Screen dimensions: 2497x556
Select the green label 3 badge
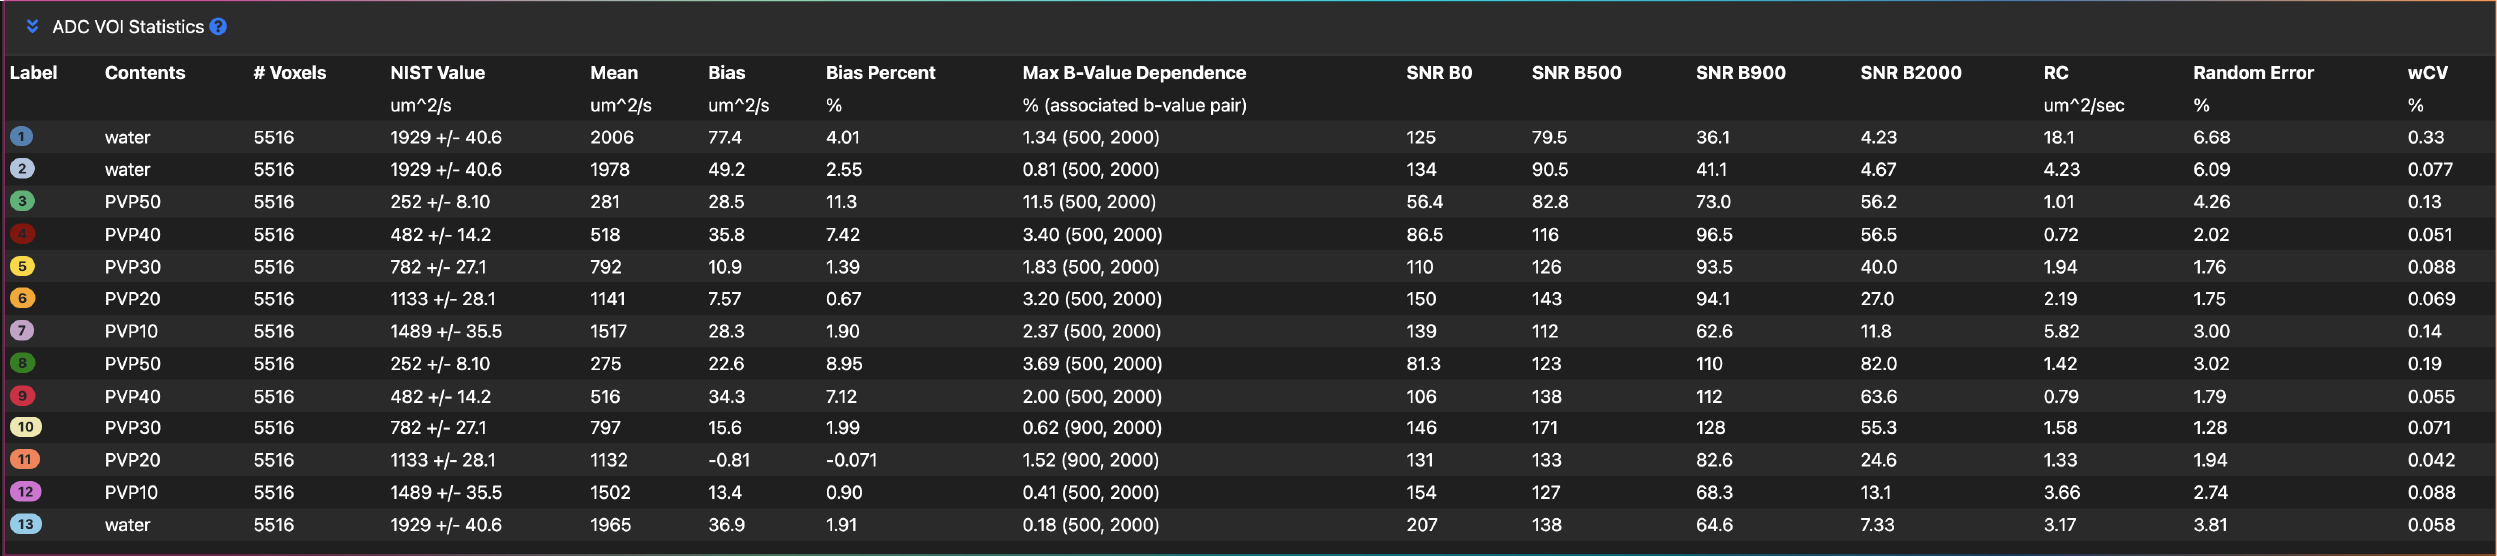(x=22, y=201)
